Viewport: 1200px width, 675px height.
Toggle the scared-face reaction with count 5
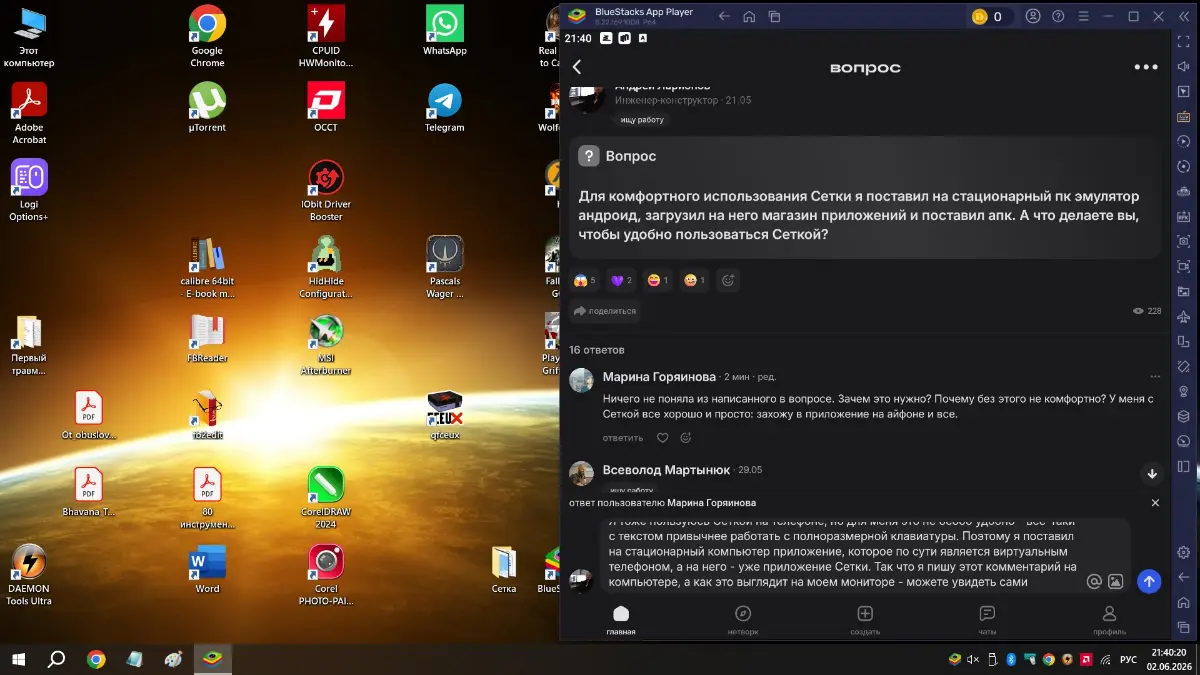tap(585, 281)
